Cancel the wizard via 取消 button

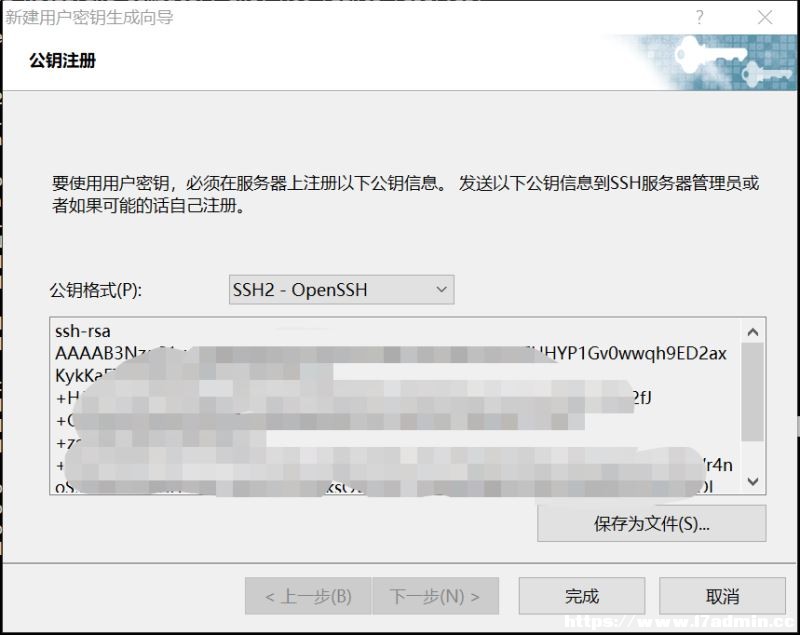tap(722, 596)
